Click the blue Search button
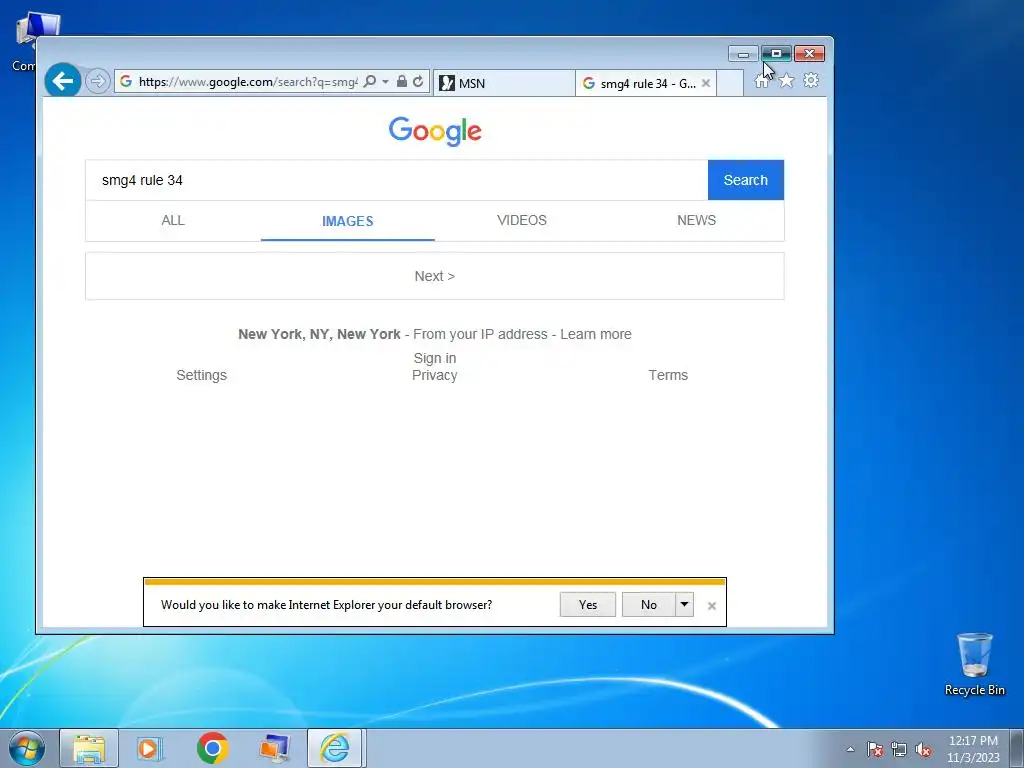Viewport: 1024px width, 768px height. point(745,180)
